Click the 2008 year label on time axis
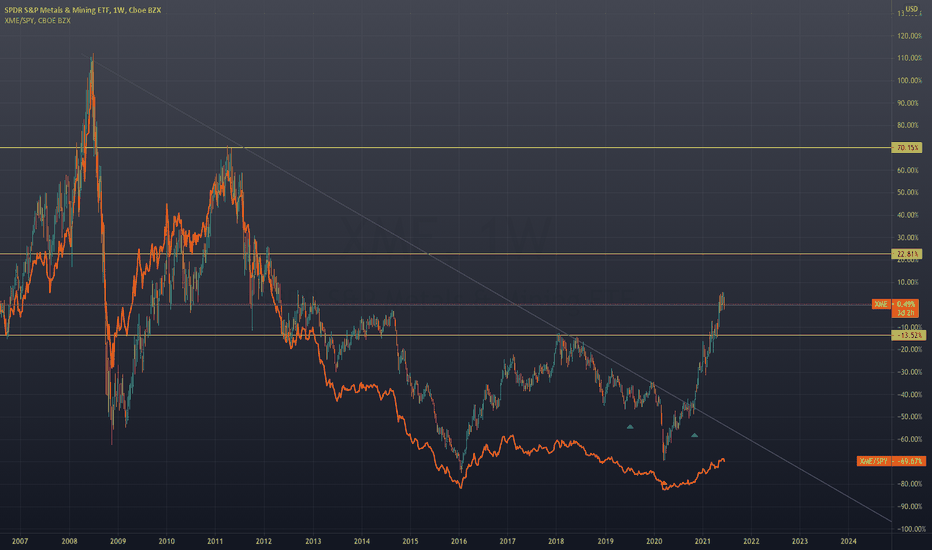932x550 pixels. point(70,541)
